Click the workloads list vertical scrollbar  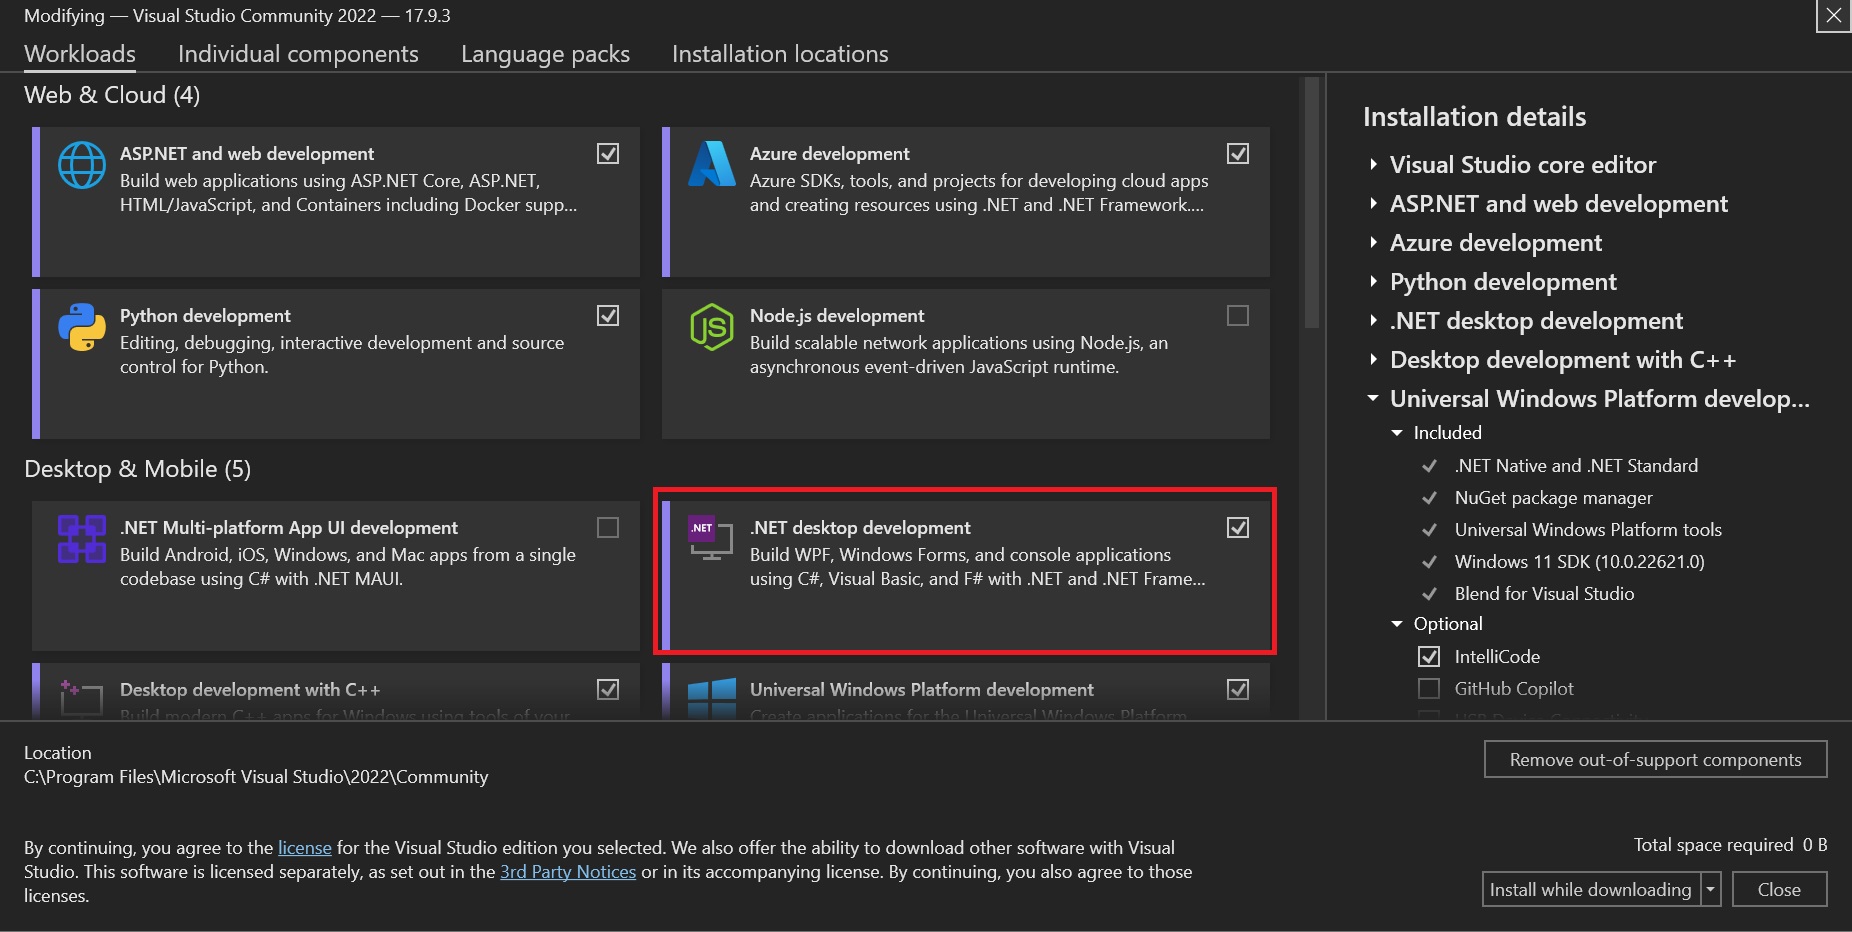1312,205
